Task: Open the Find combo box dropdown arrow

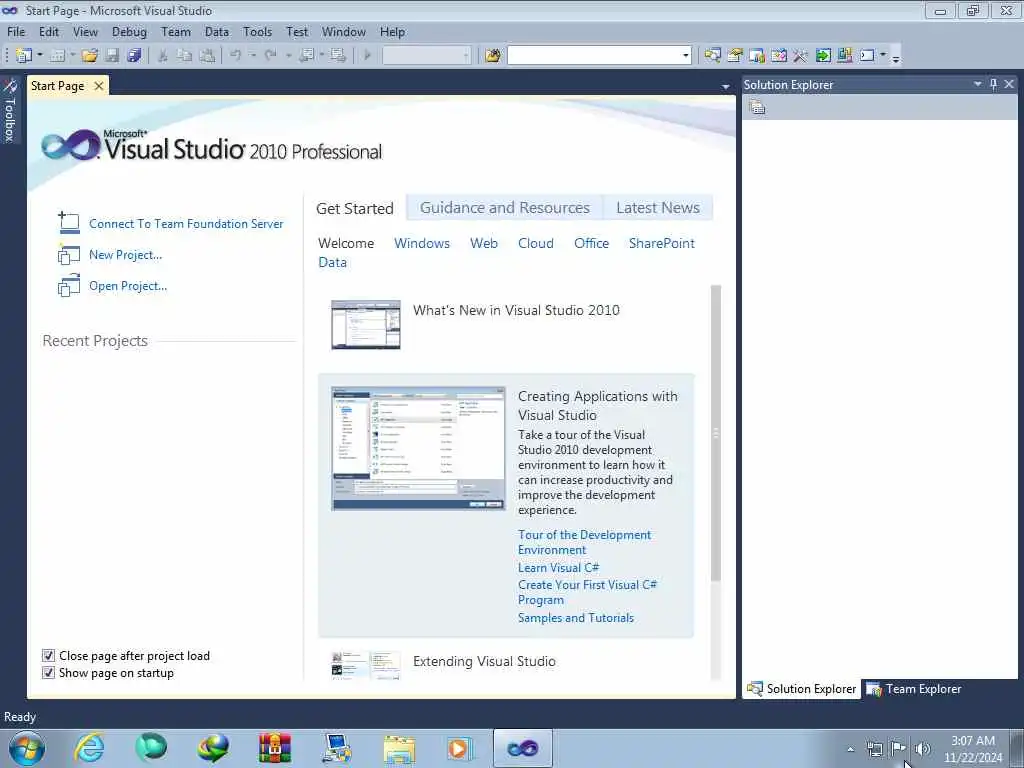Action: (685, 56)
